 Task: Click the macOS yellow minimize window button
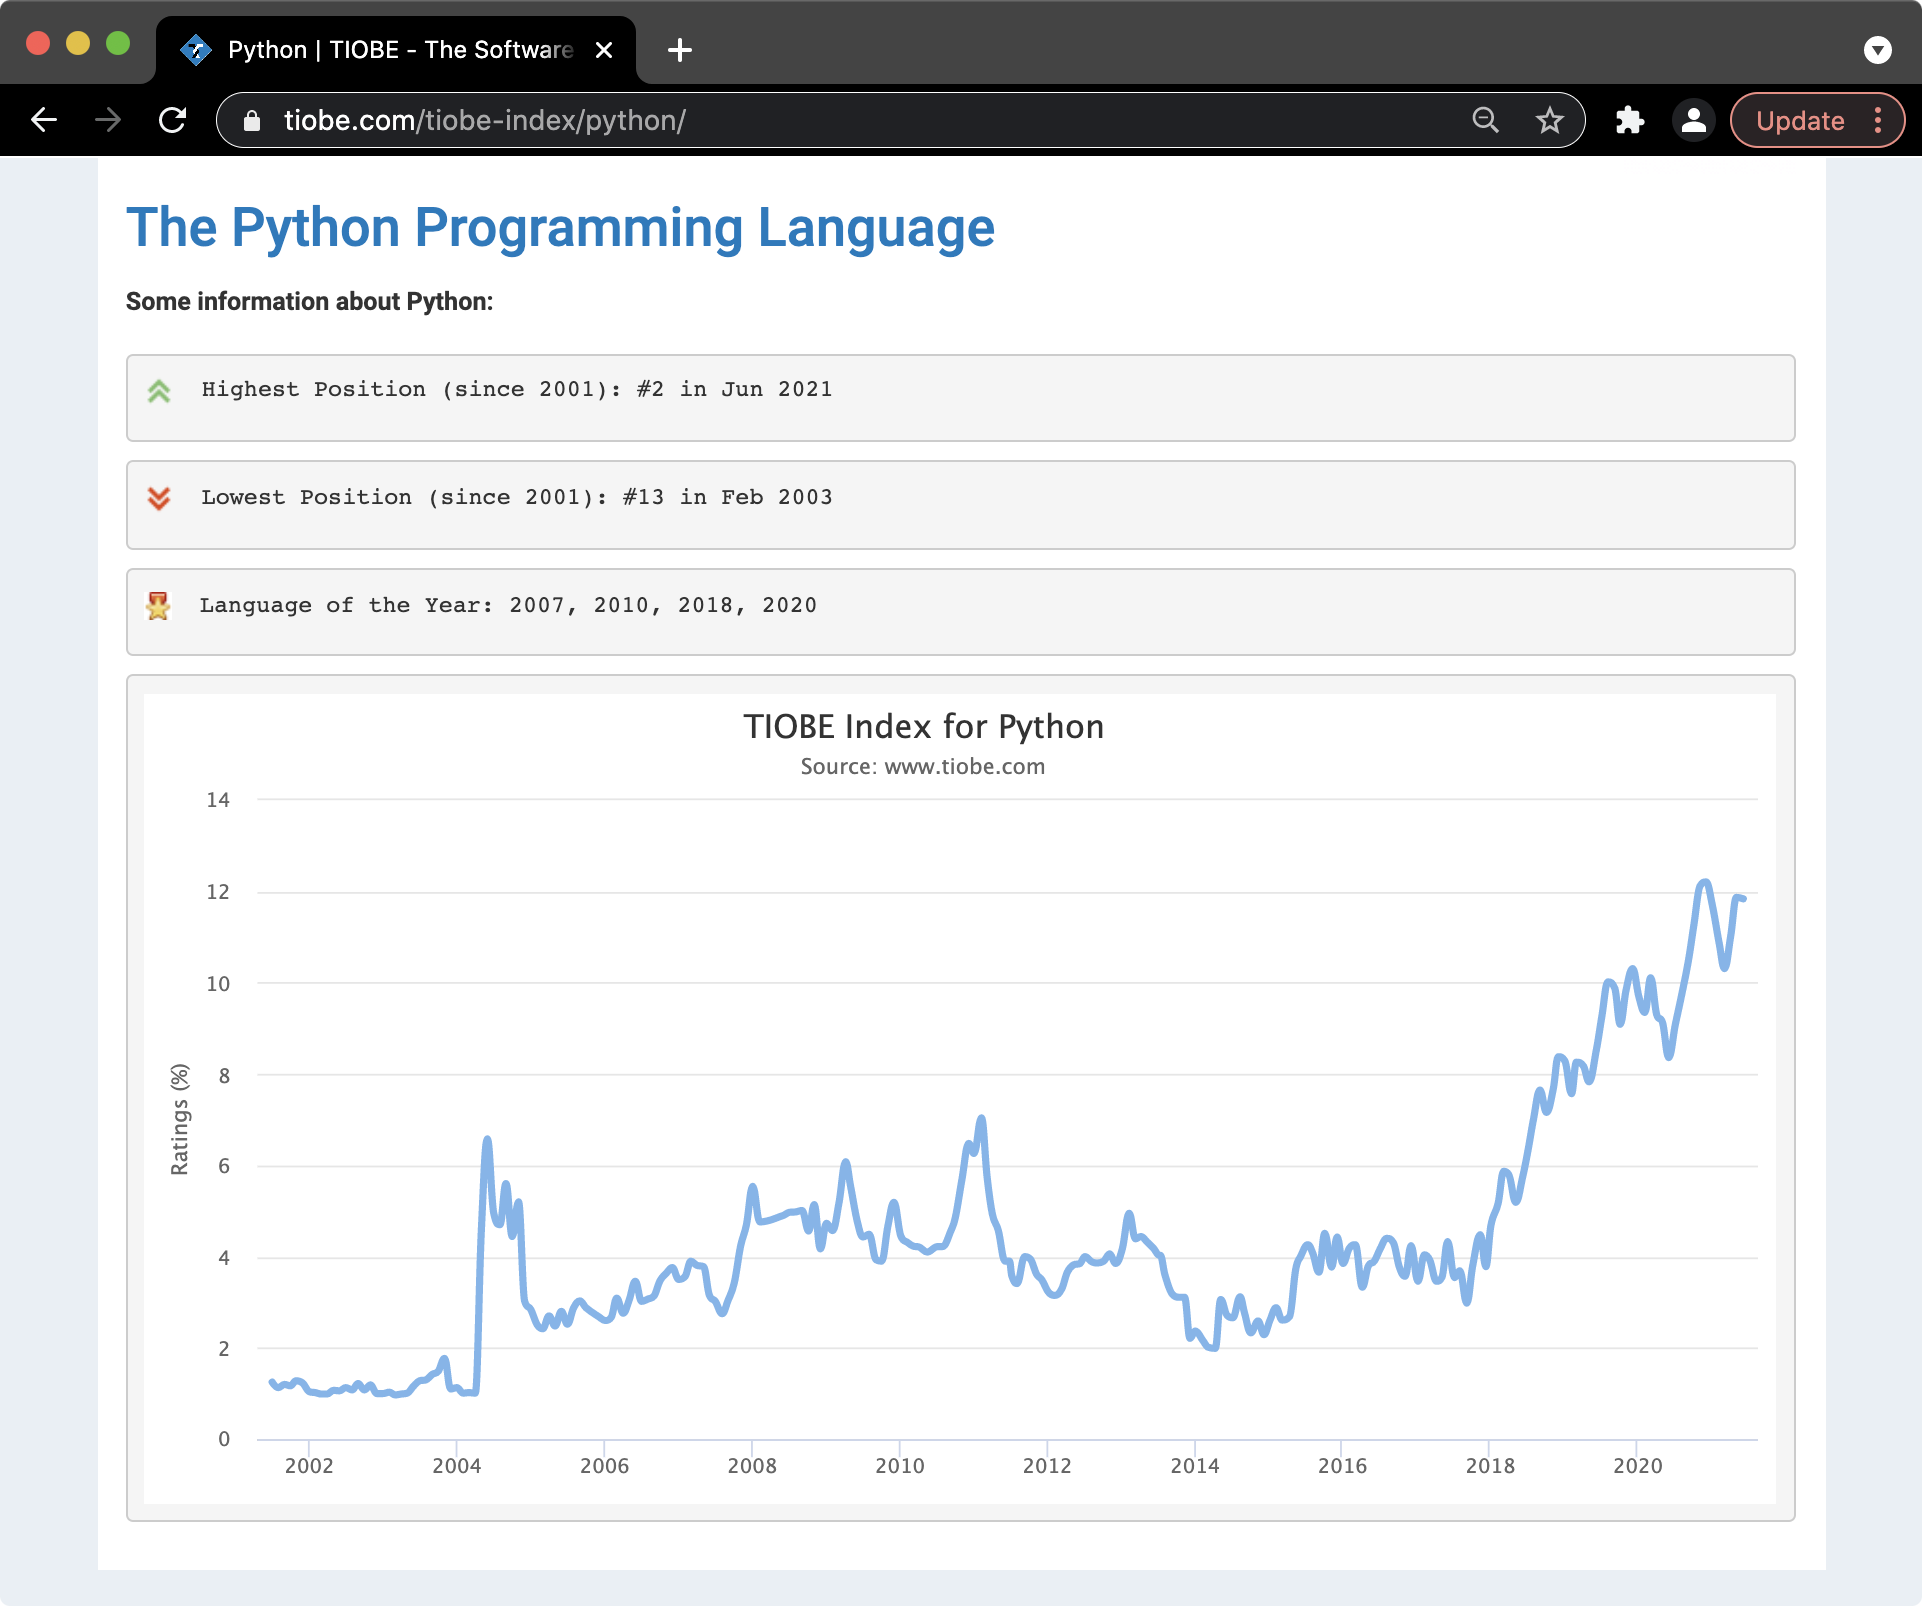coord(78,43)
